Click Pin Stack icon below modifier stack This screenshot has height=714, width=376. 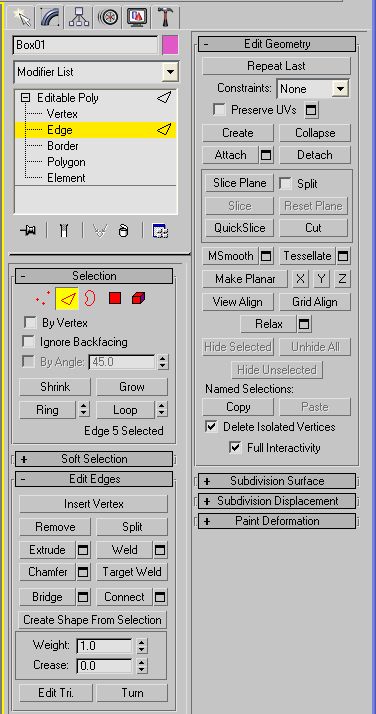coord(28,231)
